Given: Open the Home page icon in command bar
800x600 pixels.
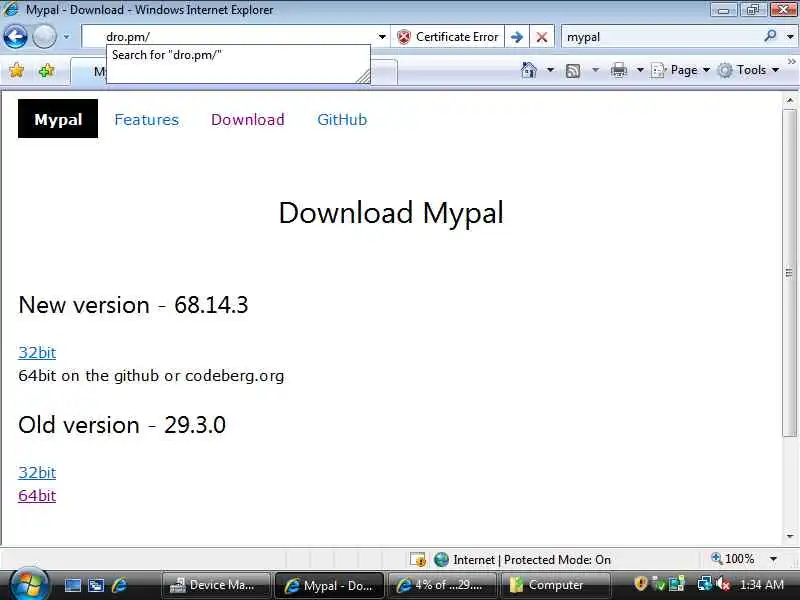Looking at the screenshot, I should (x=529, y=70).
